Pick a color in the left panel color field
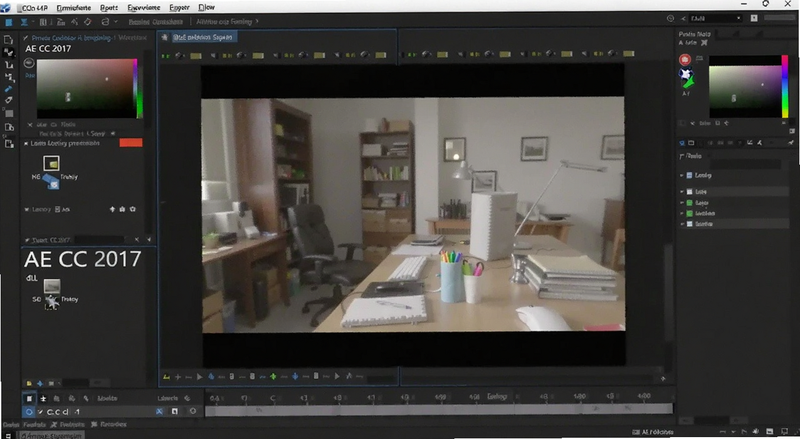This screenshot has height=439, width=800. click(85, 88)
